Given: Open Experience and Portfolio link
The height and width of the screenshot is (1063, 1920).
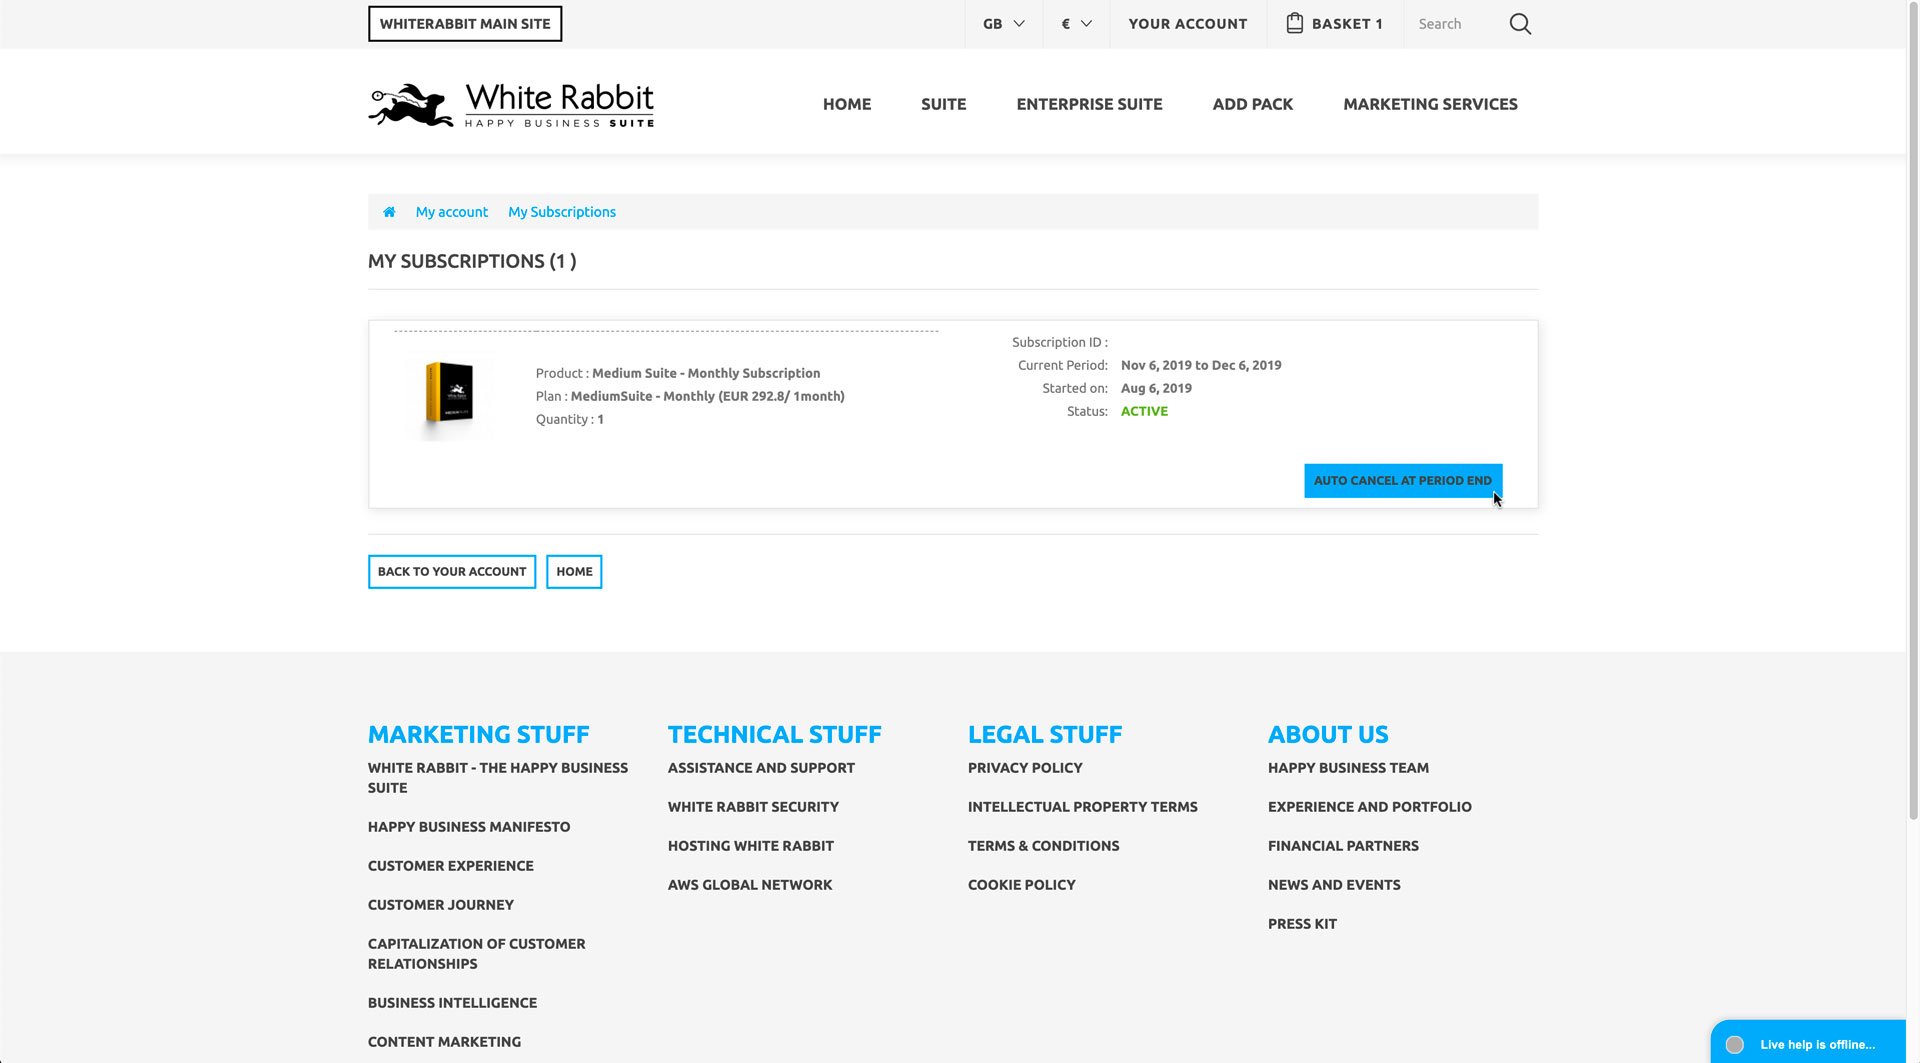Looking at the screenshot, I should click(1370, 807).
